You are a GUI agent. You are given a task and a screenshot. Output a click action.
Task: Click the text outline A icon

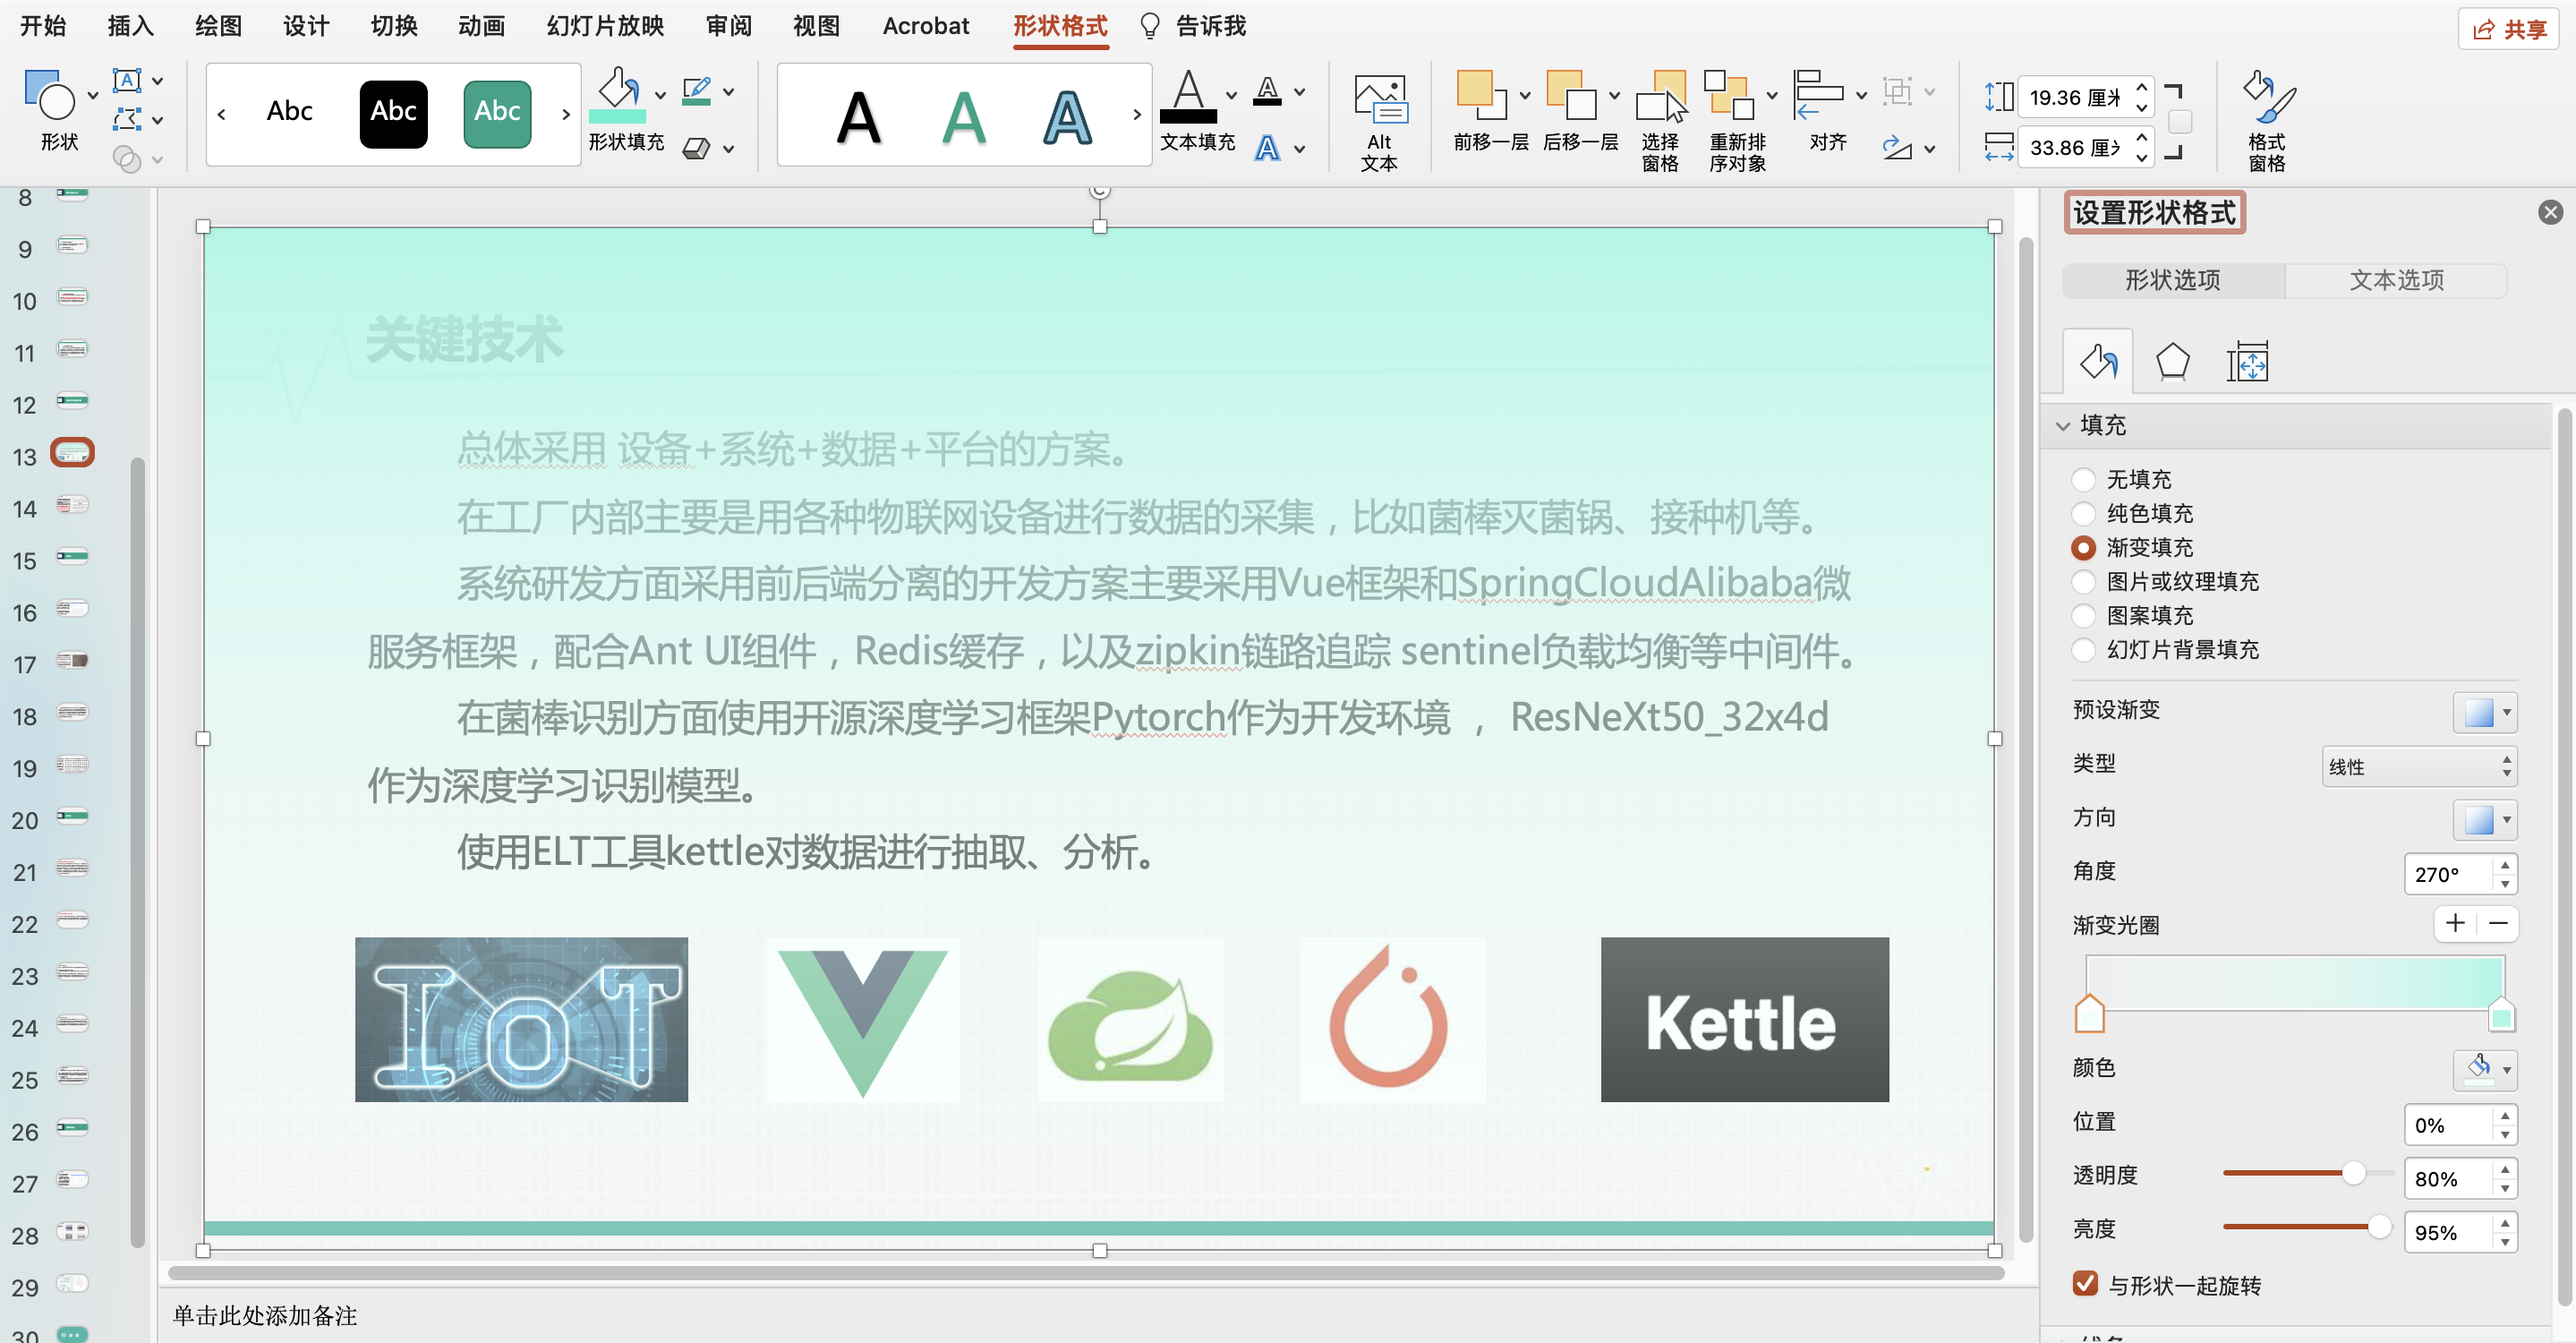1268,91
